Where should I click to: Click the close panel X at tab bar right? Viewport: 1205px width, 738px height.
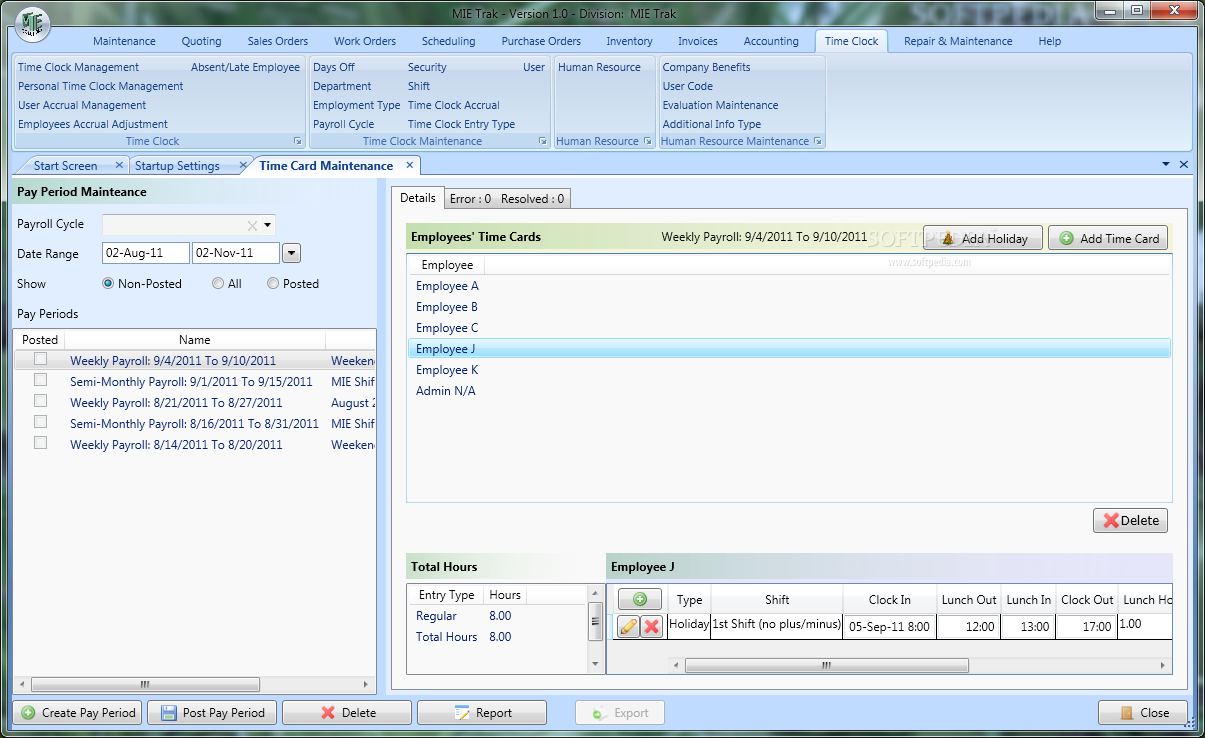point(1184,164)
